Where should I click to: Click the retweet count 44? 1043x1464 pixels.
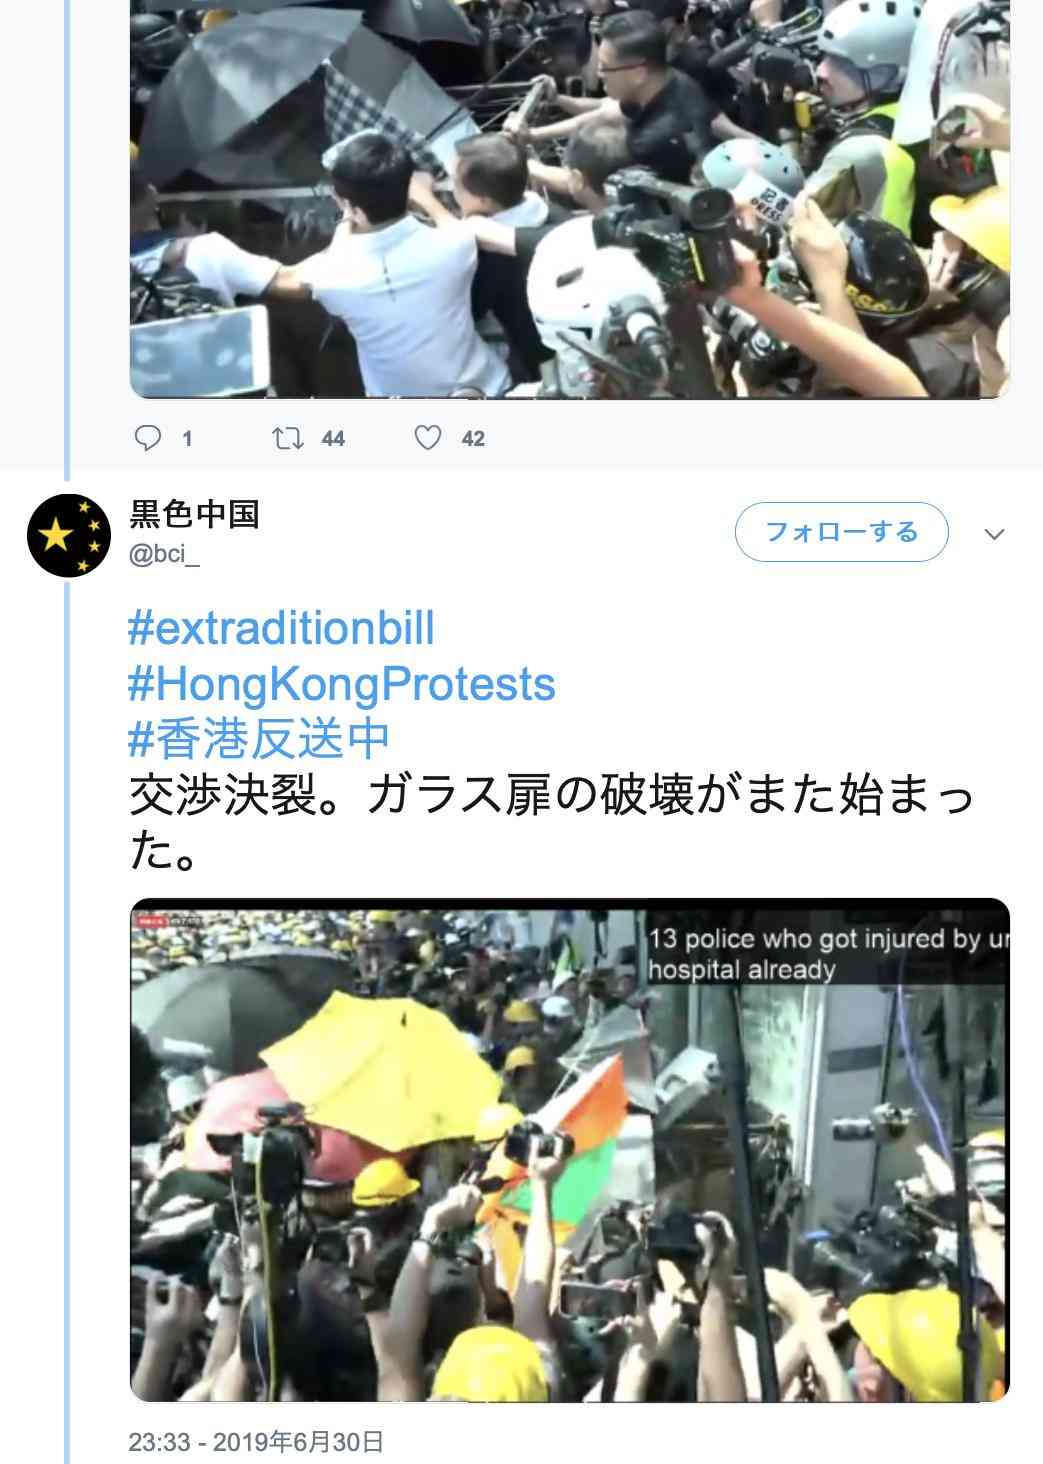click(333, 438)
